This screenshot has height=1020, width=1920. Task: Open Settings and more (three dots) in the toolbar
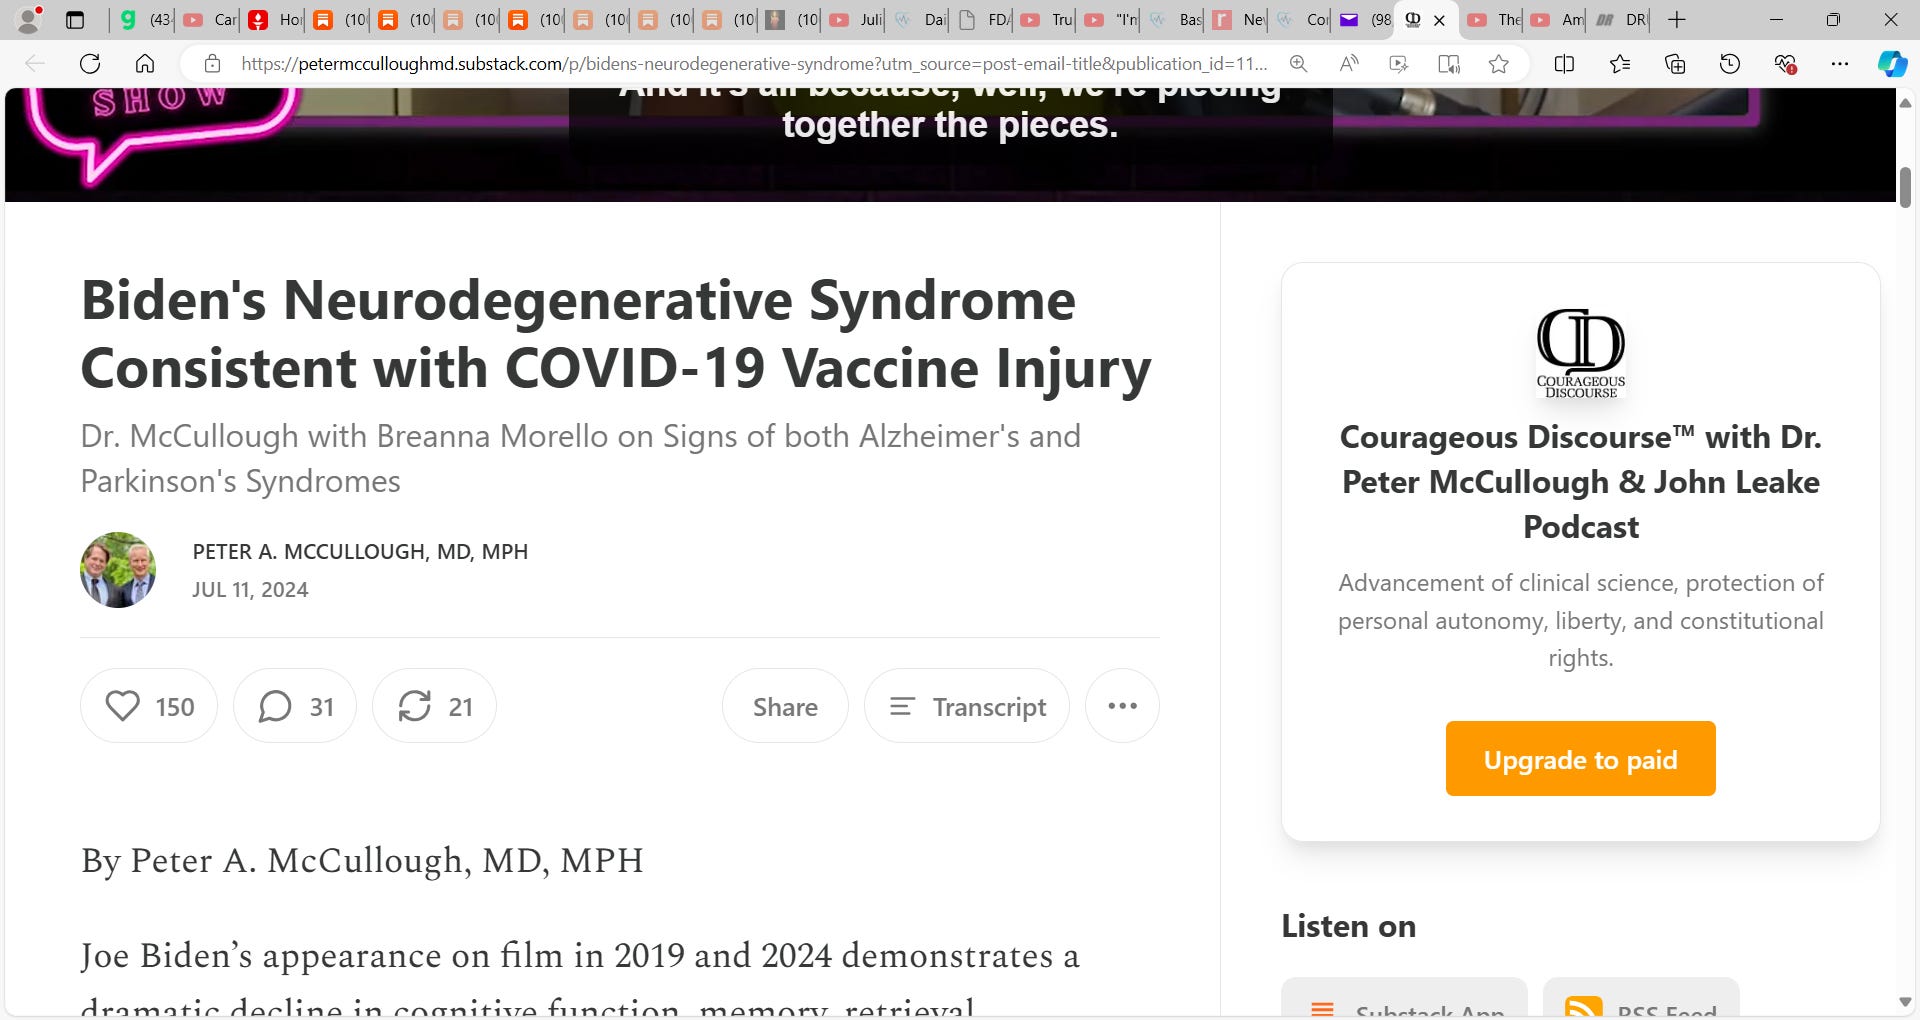[x=1840, y=64]
